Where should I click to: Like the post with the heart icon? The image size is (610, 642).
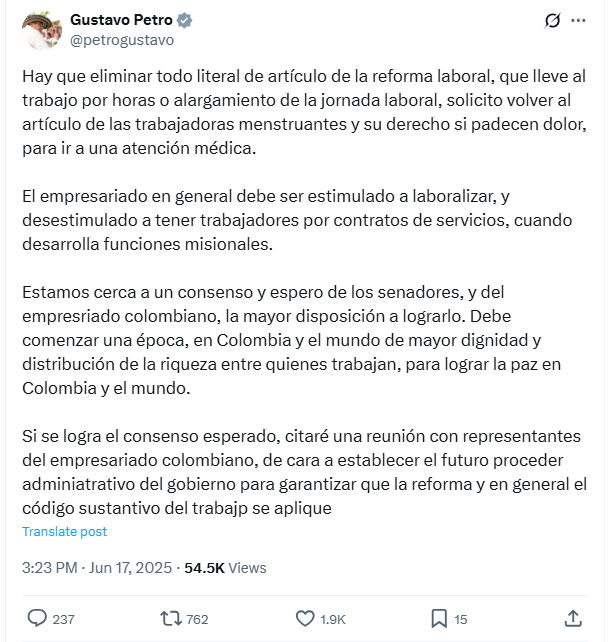pyautogui.click(x=305, y=619)
